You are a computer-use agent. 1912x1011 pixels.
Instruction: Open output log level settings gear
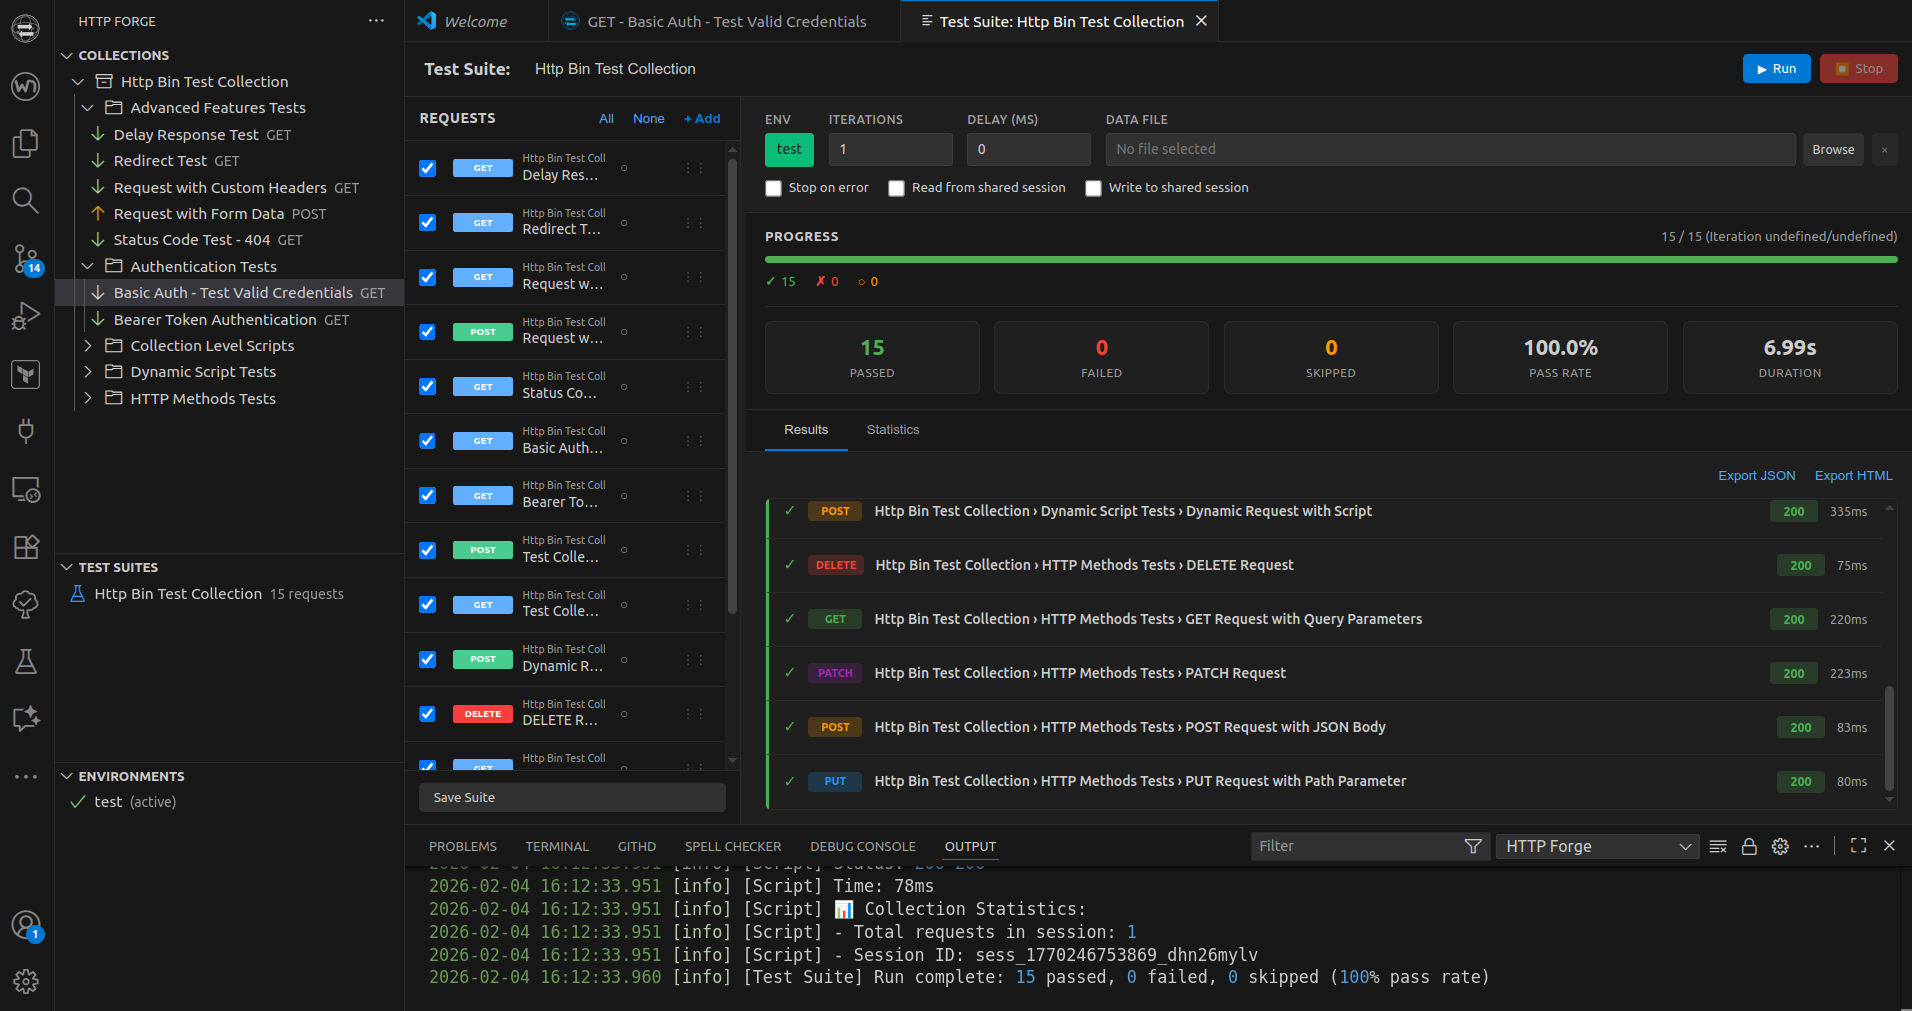pyautogui.click(x=1780, y=846)
